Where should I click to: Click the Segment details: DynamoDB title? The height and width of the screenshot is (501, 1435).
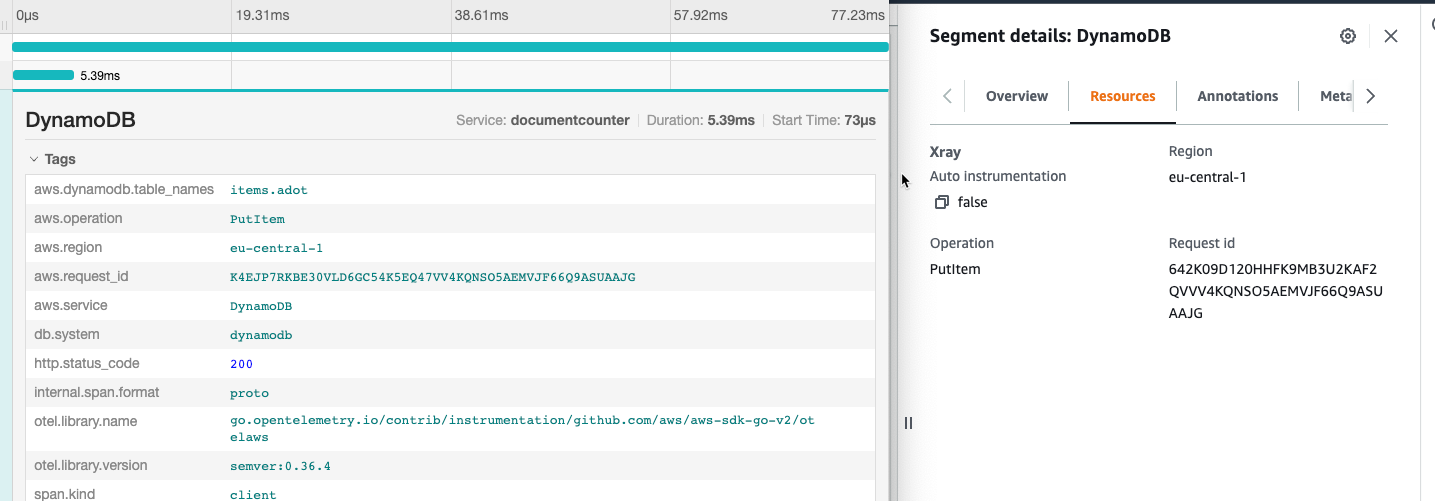click(x=1050, y=36)
